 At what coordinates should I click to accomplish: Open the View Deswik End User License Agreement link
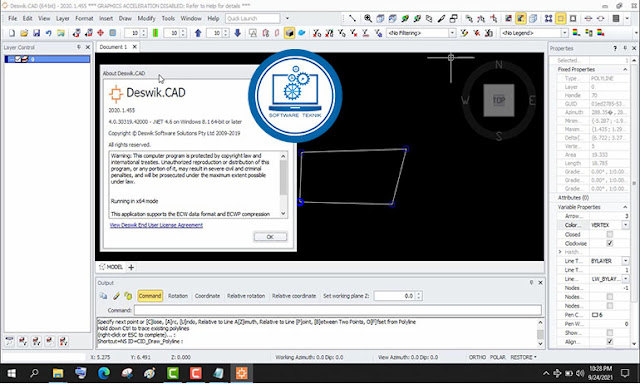coord(156,225)
